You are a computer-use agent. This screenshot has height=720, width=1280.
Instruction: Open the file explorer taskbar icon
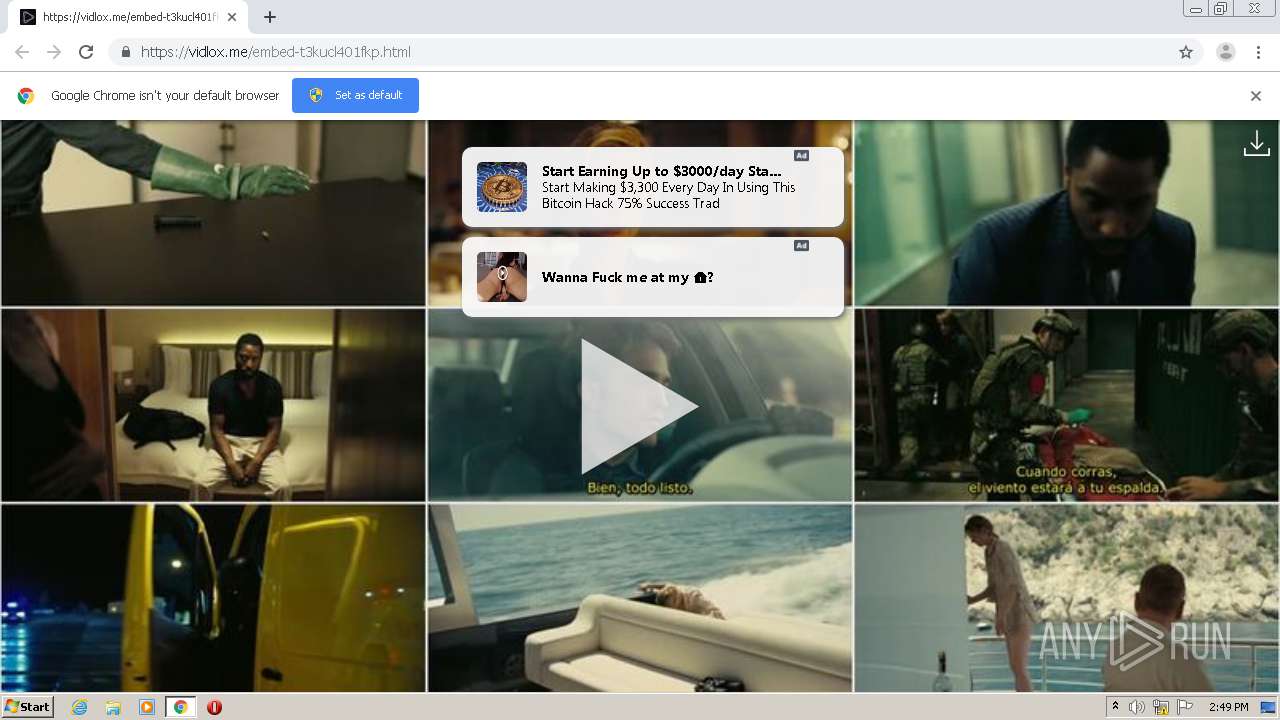113,707
